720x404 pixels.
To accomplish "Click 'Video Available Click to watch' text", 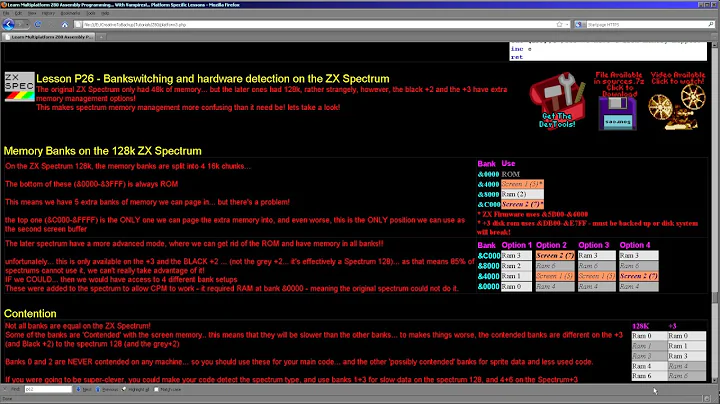I will tap(677, 78).
